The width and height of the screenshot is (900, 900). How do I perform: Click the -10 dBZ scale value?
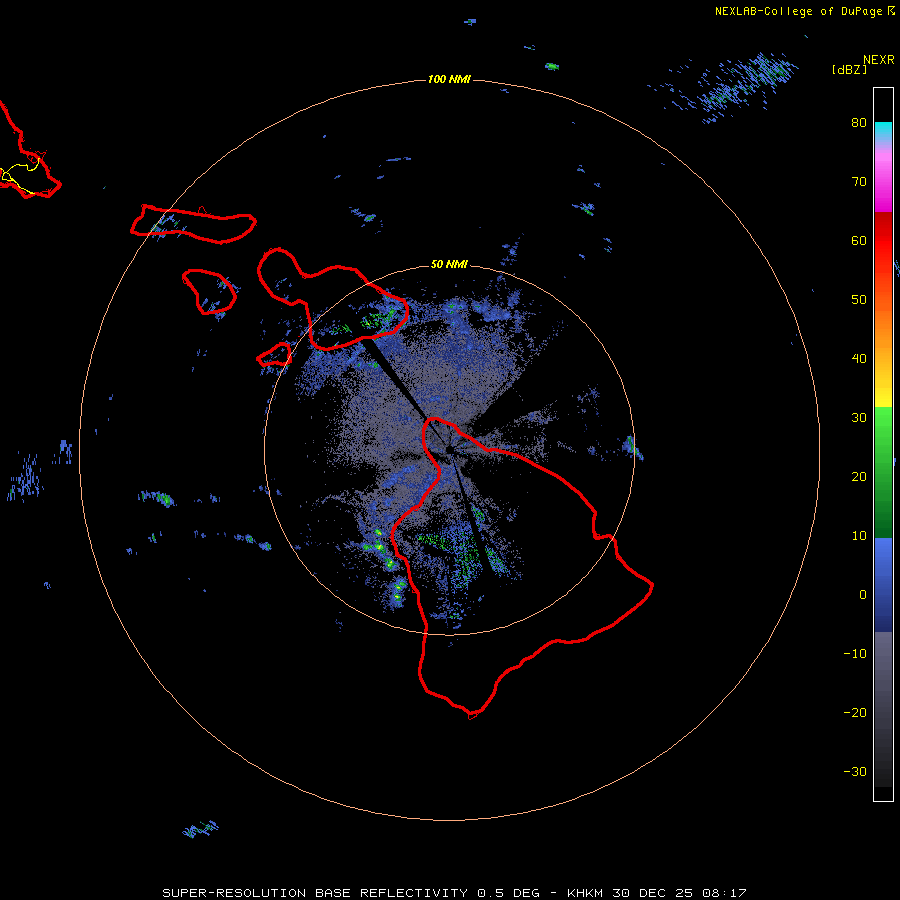coord(855,654)
